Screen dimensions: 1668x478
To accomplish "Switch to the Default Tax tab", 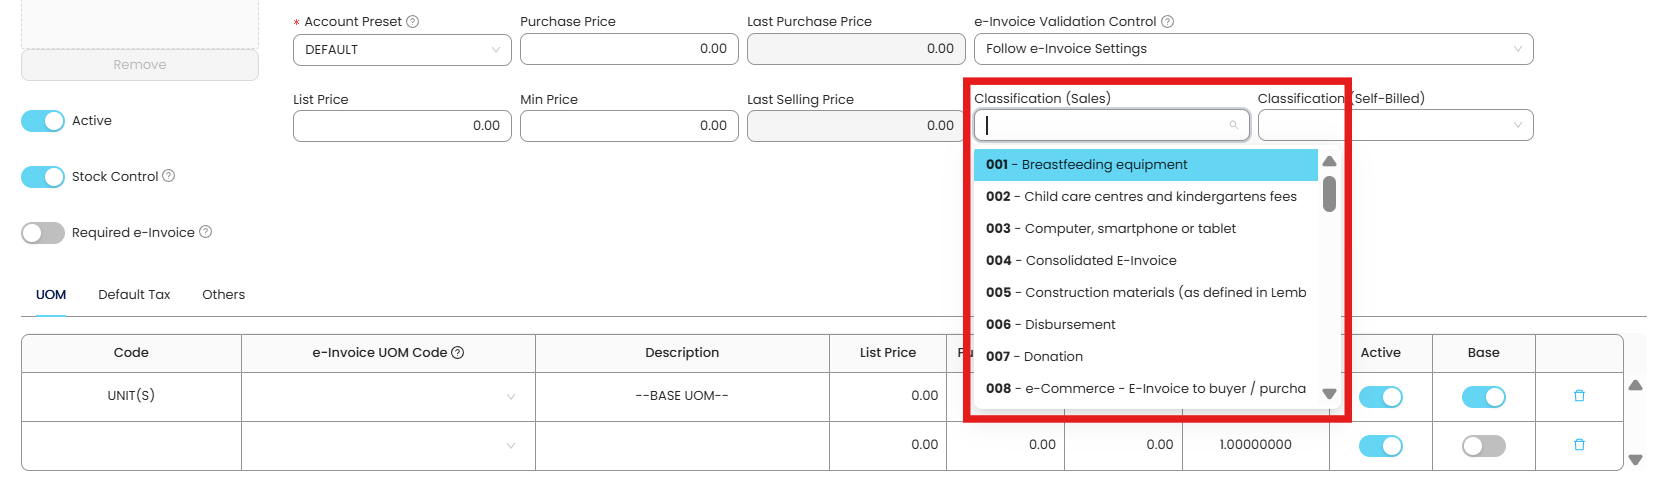I will coord(134,295).
